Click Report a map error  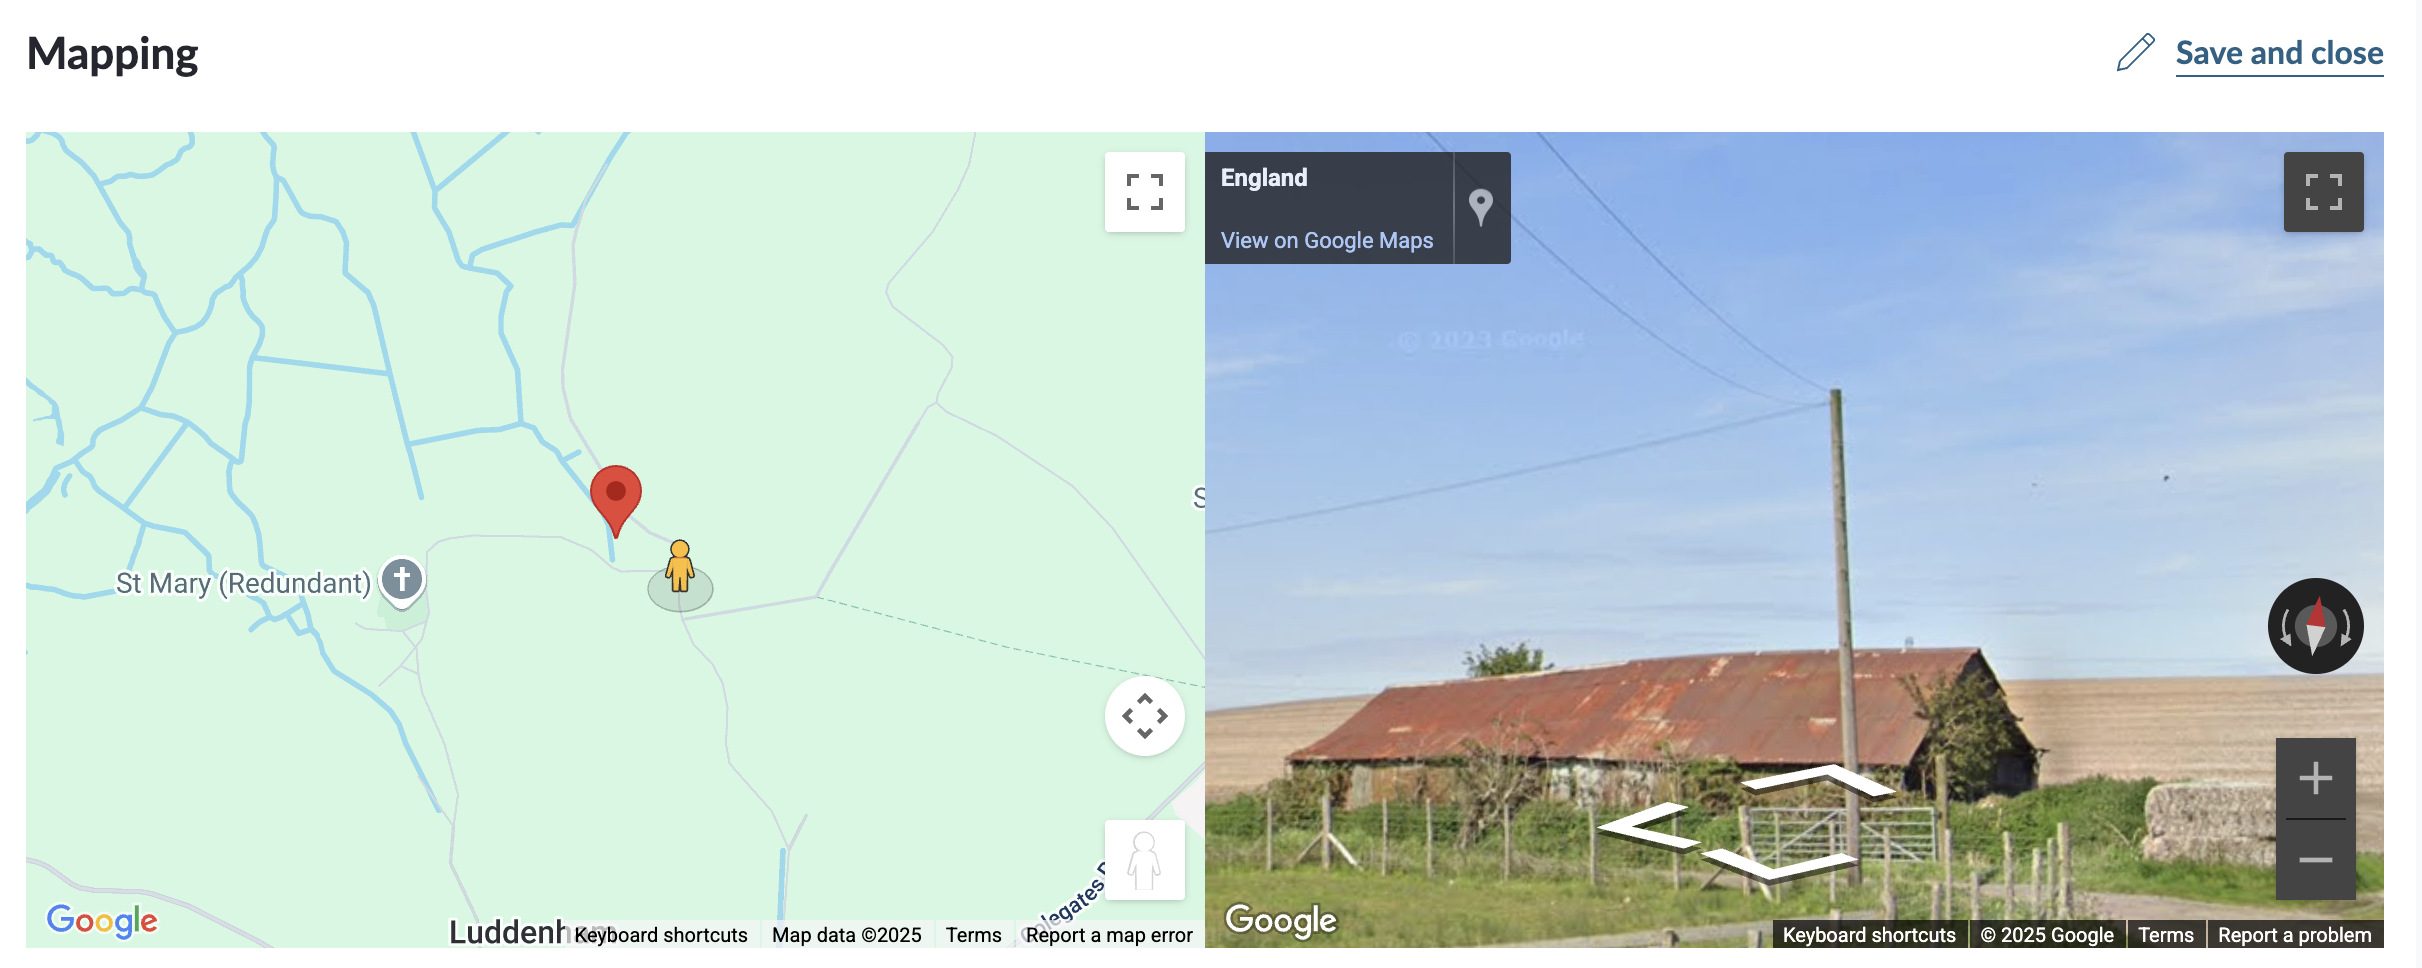tap(1109, 935)
